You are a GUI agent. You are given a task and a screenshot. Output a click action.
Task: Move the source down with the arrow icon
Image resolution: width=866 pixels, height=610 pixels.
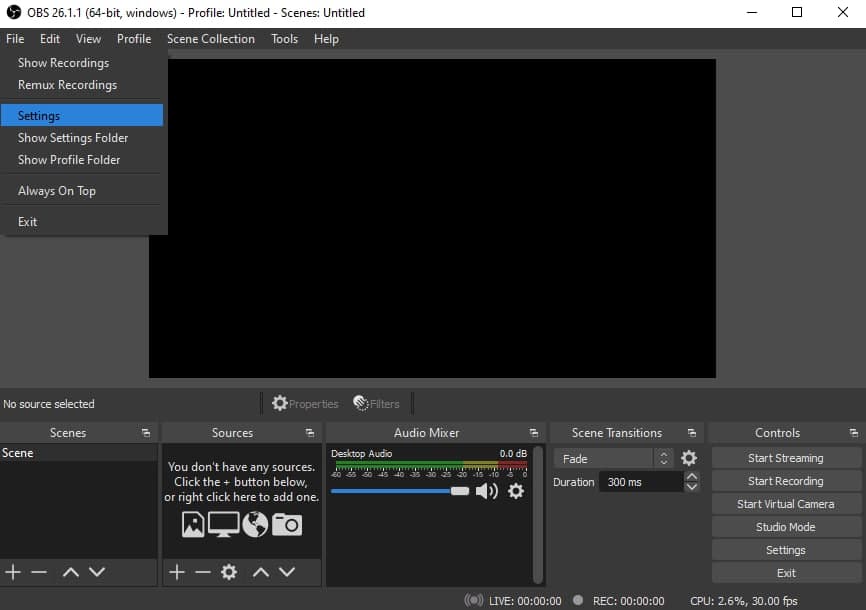pyautogui.click(x=287, y=572)
